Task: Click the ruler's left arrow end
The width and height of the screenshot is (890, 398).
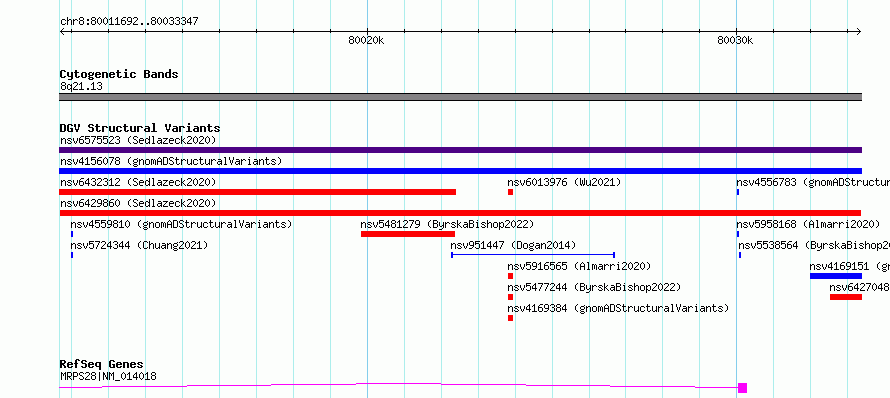Action: coord(63,32)
